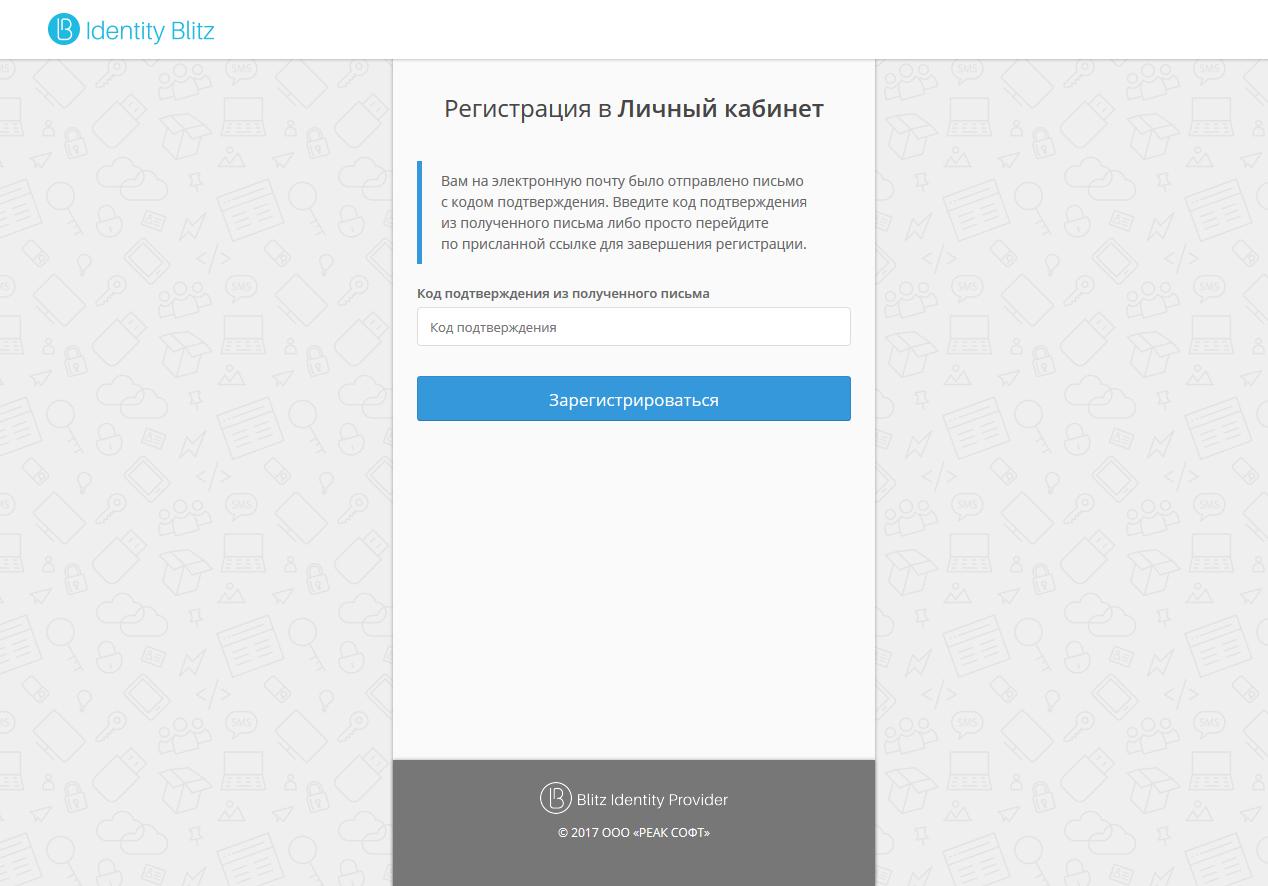Click the notice line "из полученного письма либо"
Screen dimensions: 1268x886
604,223
